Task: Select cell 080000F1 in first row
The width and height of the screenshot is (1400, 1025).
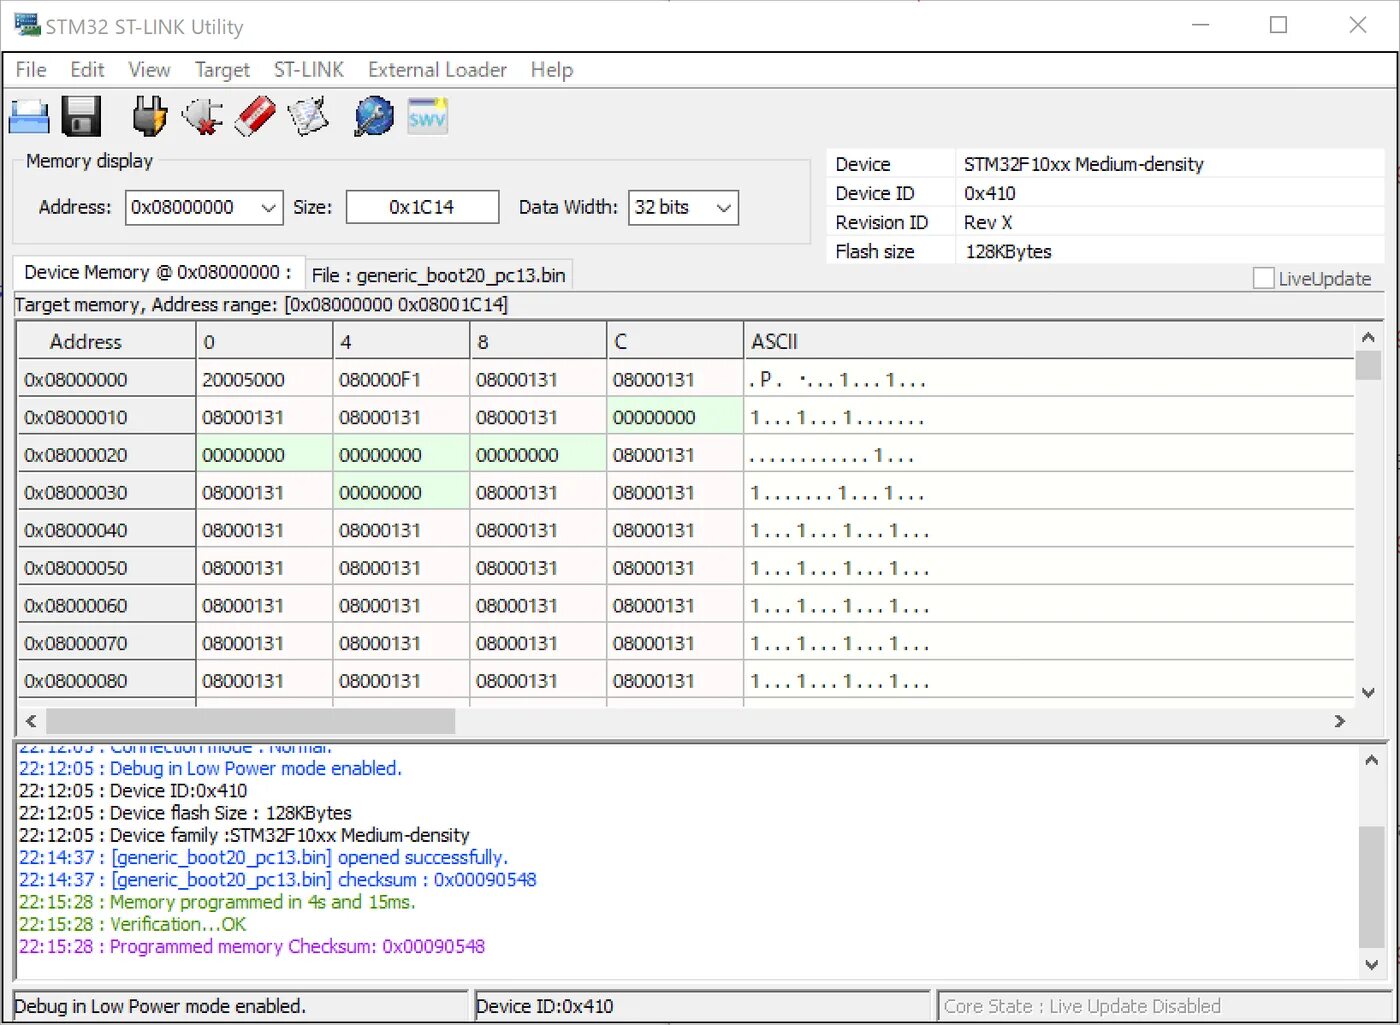Action: pyautogui.click(x=401, y=380)
